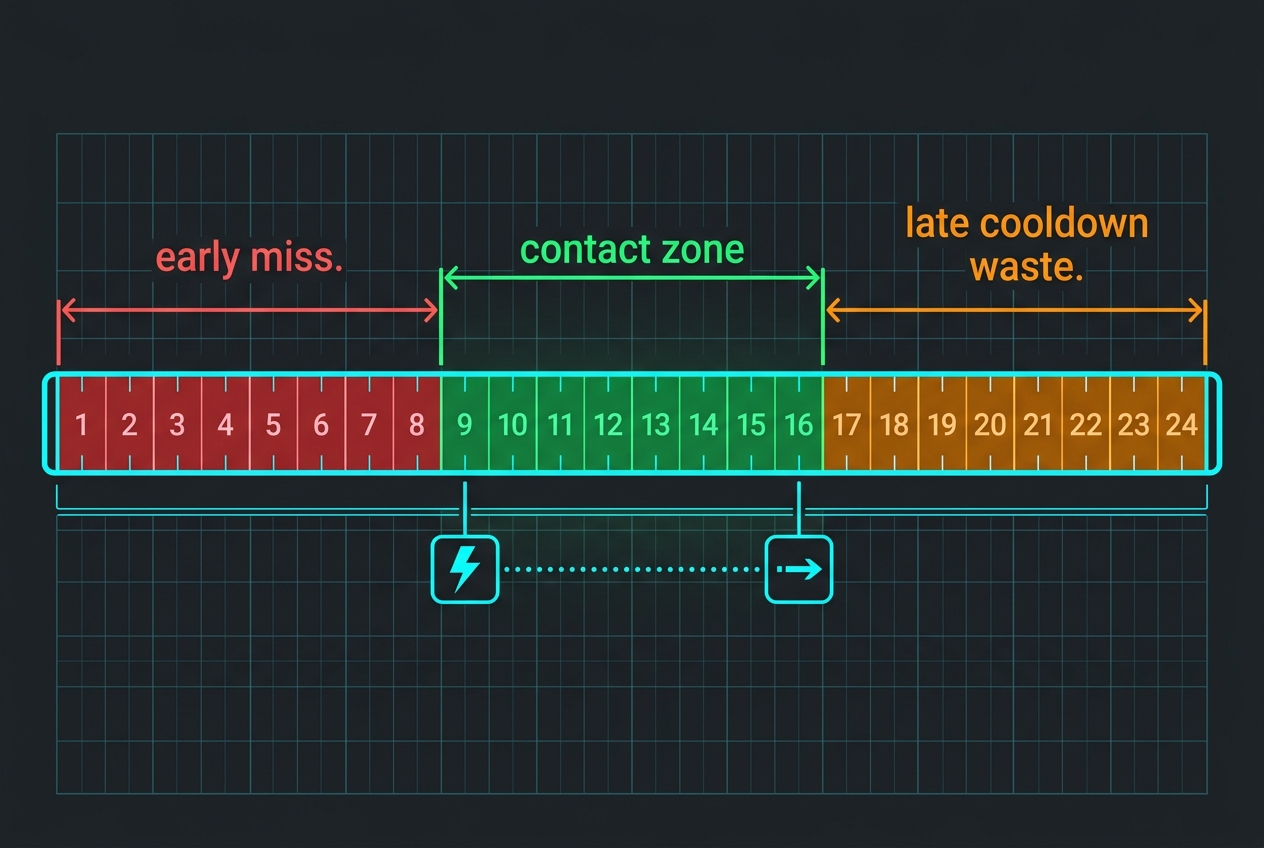Select frame 7 in the timeline
Screen dimensions: 1264x848
369,424
